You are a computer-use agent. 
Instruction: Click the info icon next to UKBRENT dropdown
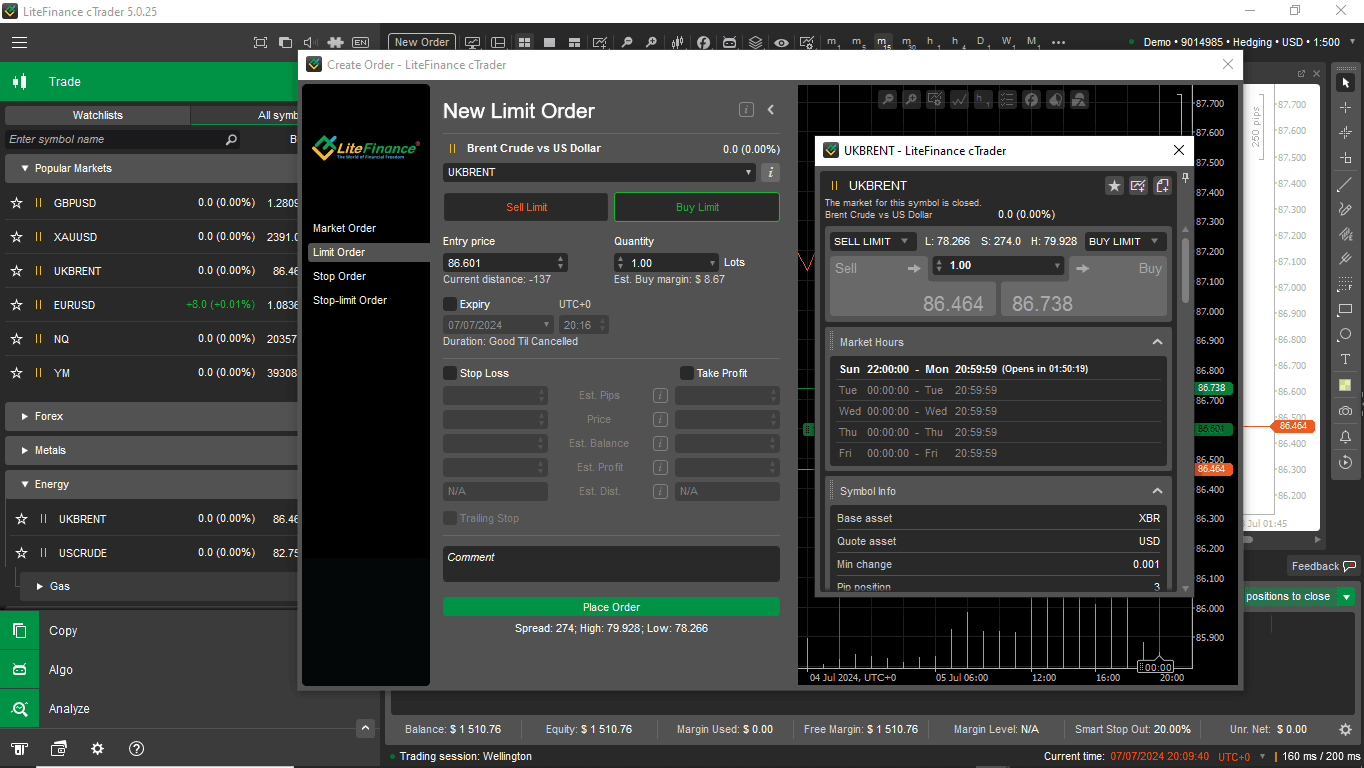coord(770,172)
